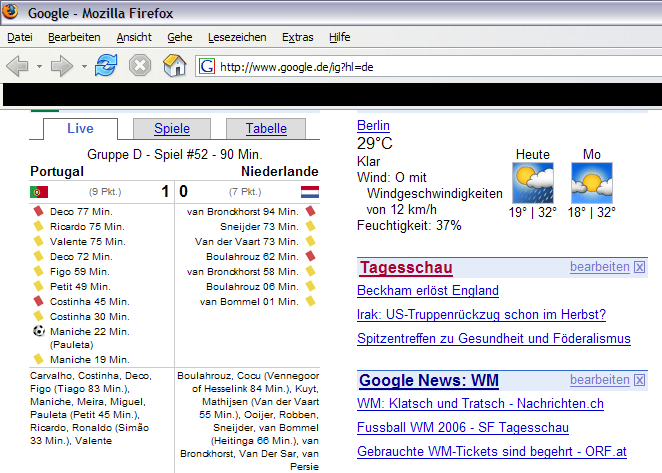Click the Niederlande team name

tap(279, 171)
